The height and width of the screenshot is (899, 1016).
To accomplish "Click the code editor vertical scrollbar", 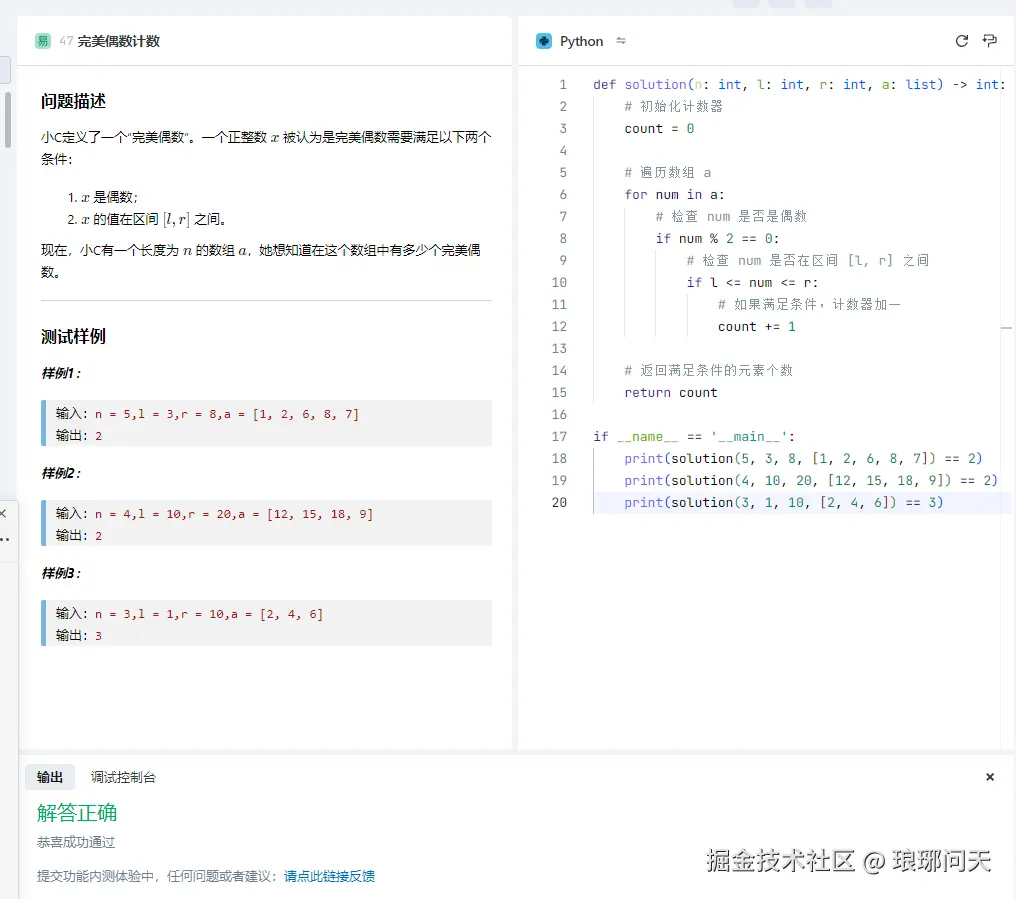I will 1009,330.
